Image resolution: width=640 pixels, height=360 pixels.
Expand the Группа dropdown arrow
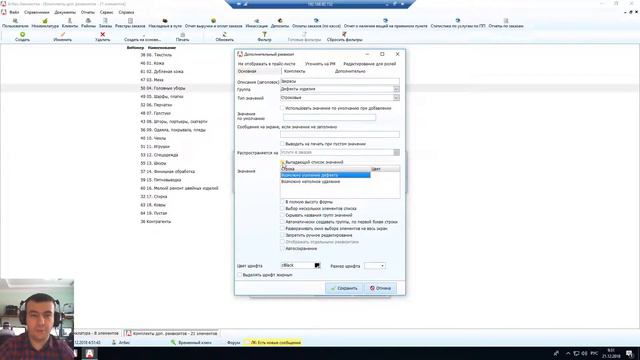pyautogui.click(x=396, y=89)
